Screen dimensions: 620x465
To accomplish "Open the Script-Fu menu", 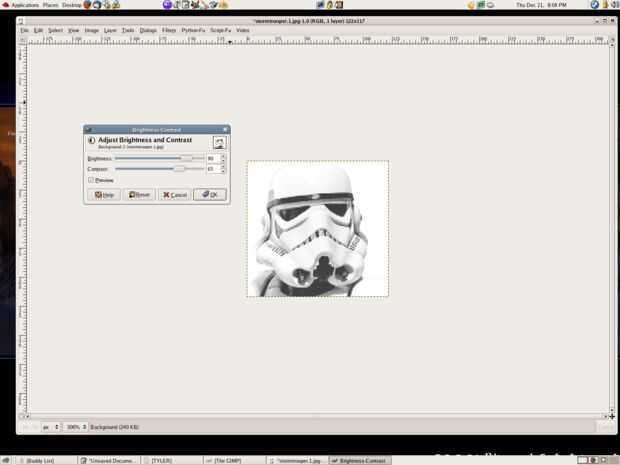I will pyautogui.click(x=220, y=30).
